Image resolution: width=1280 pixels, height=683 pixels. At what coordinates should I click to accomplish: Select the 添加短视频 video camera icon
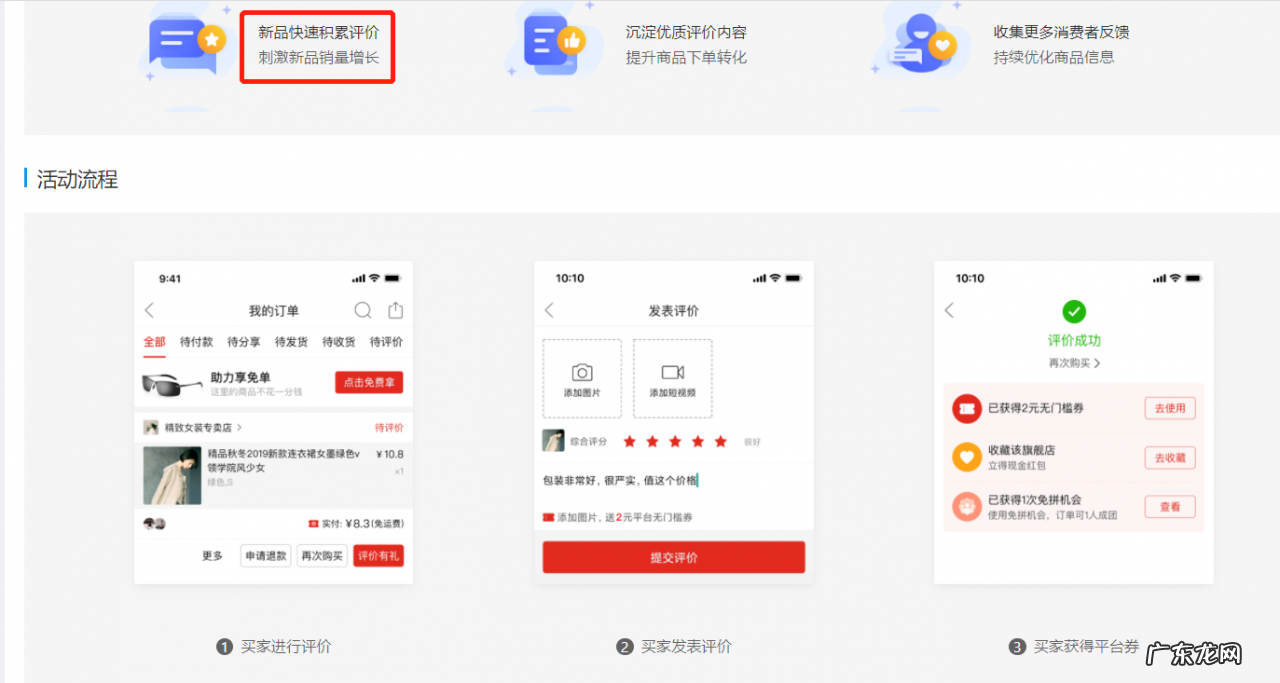click(672, 372)
